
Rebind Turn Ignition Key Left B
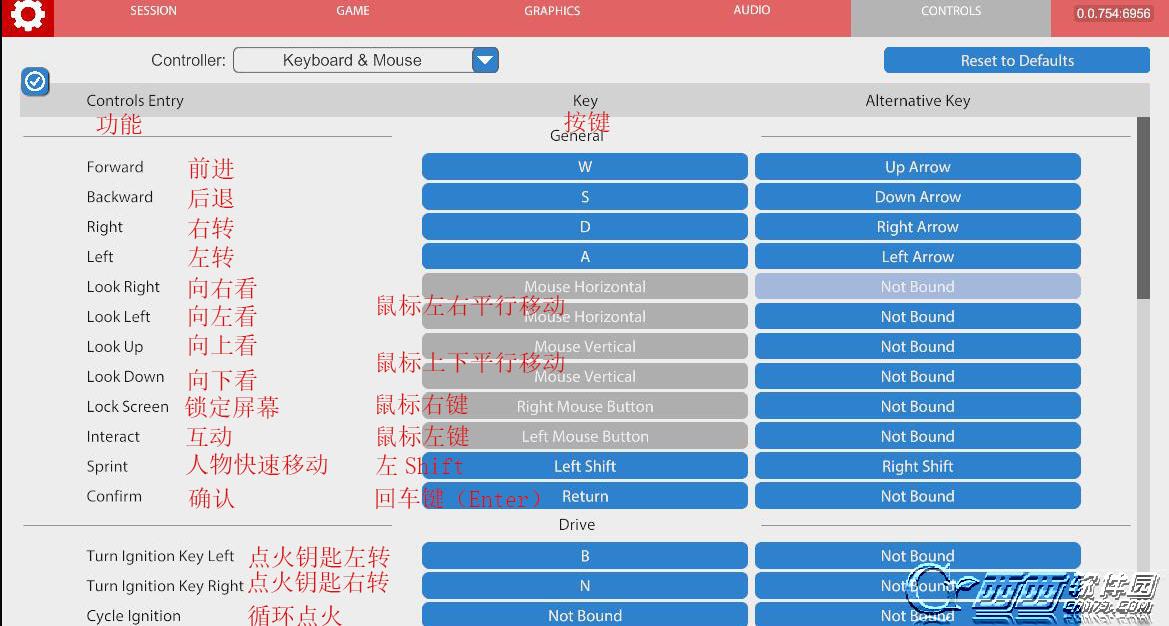coord(584,556)
